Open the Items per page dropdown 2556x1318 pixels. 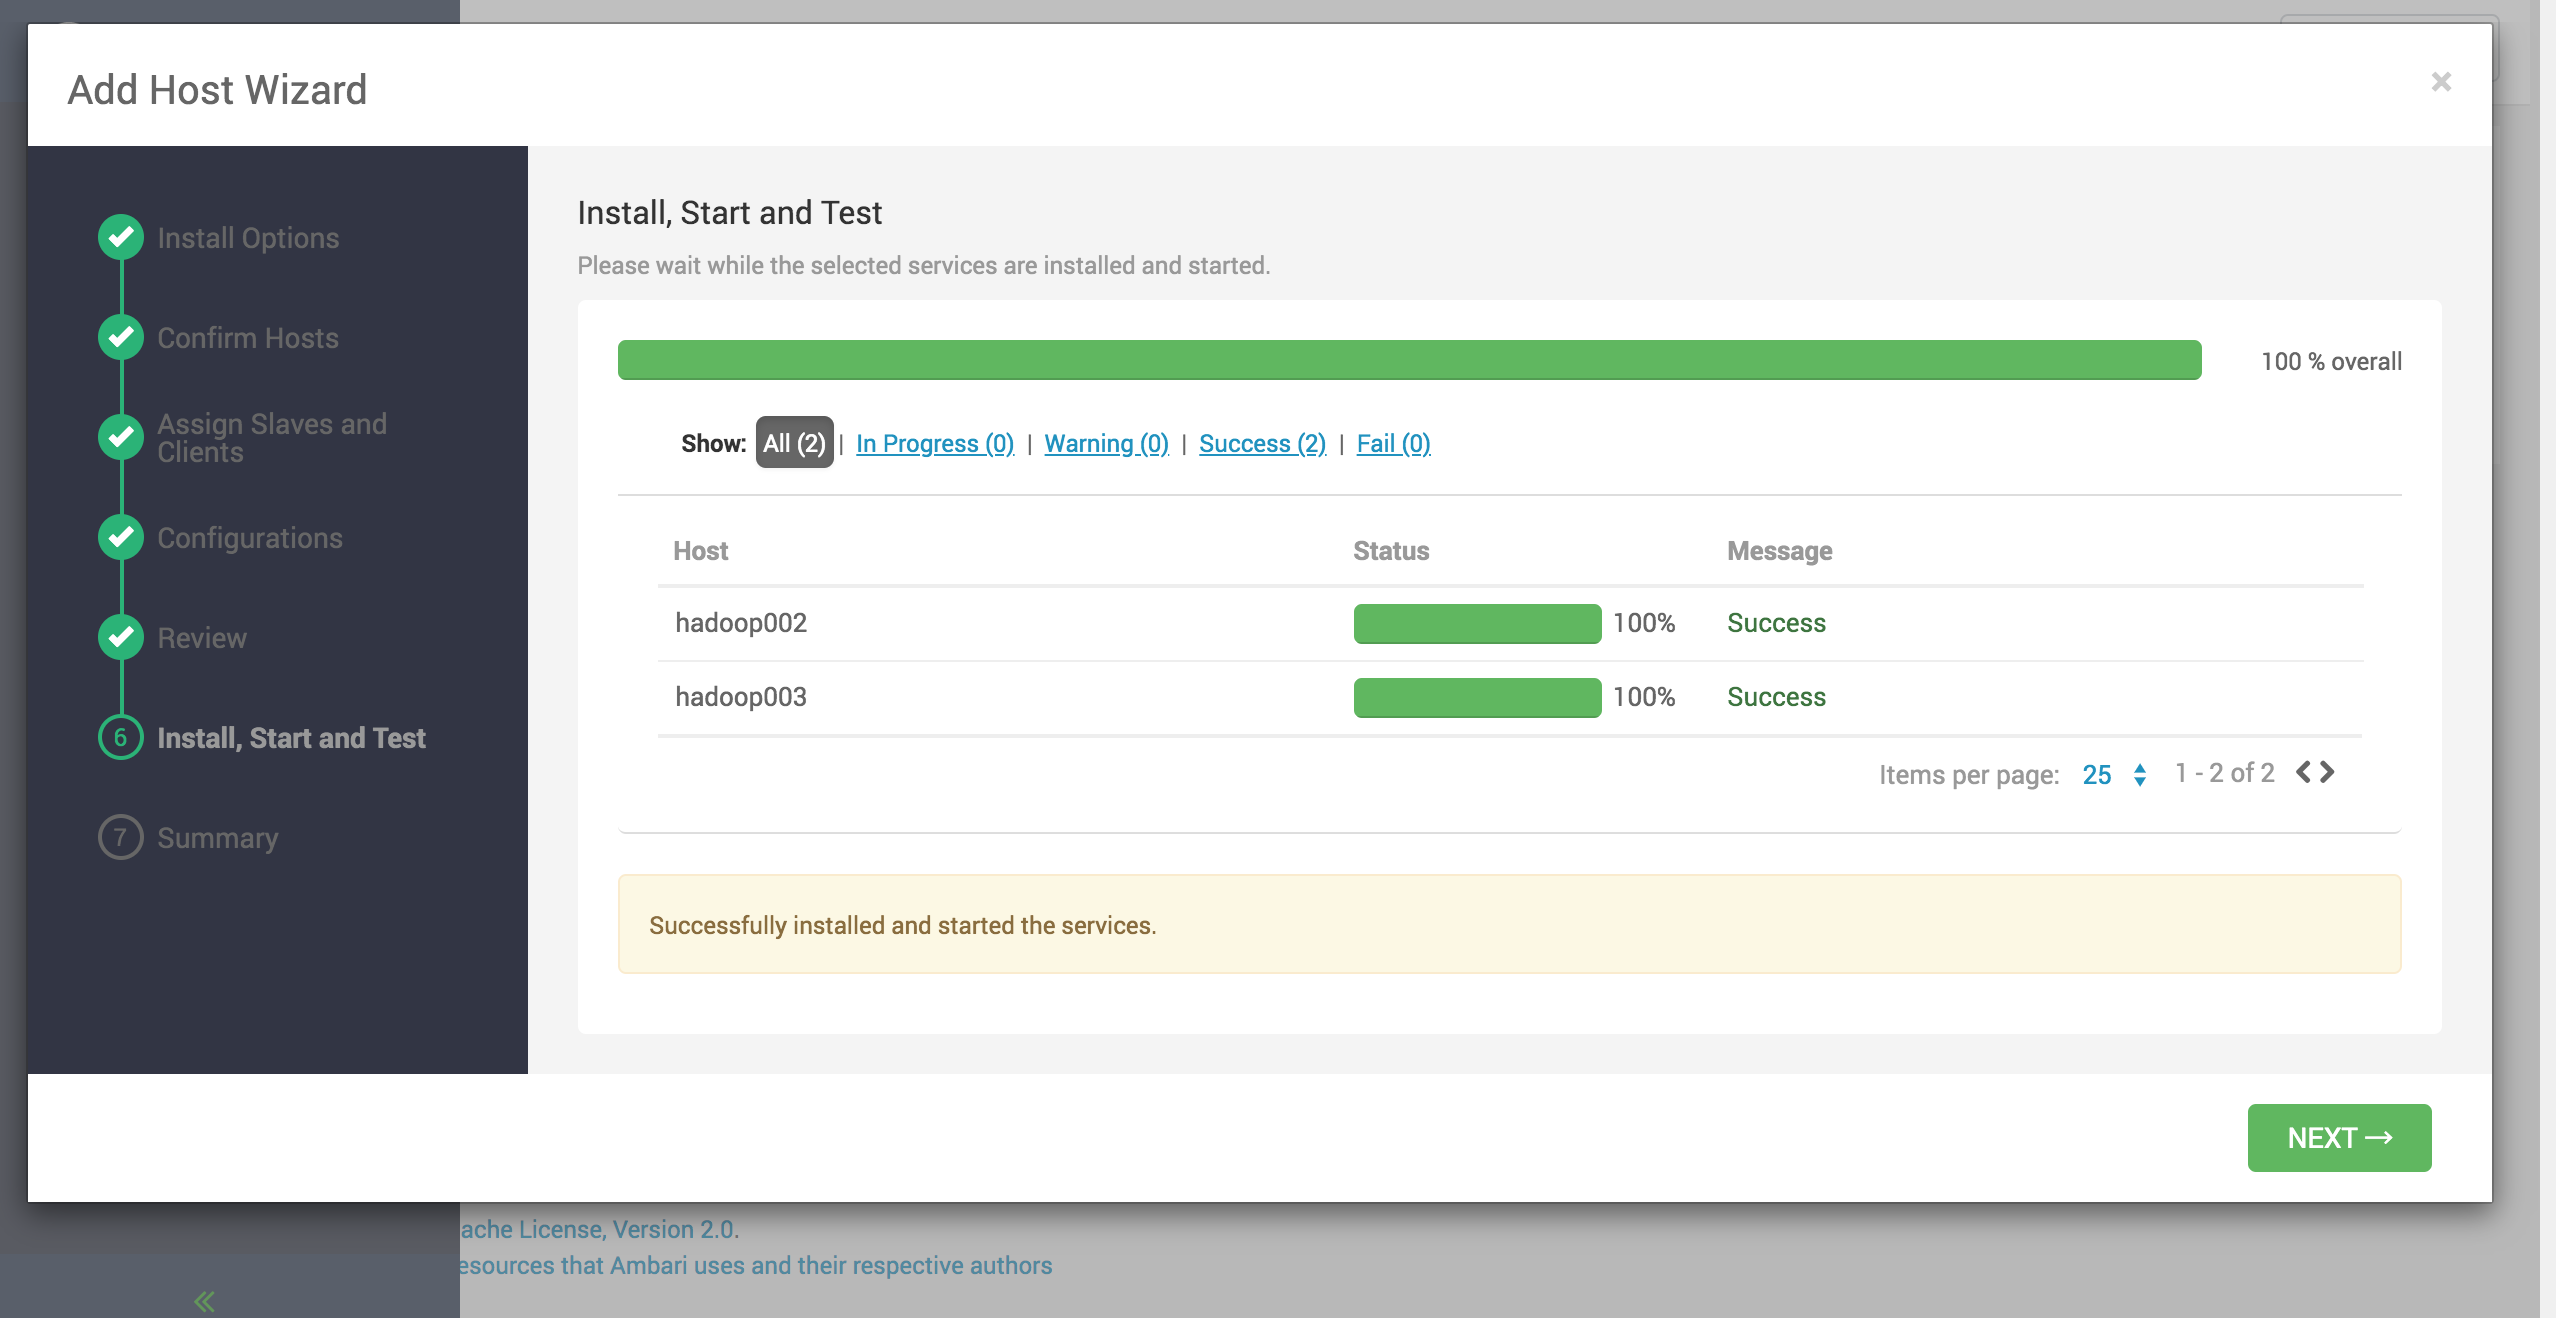(x=2114, y=774)
